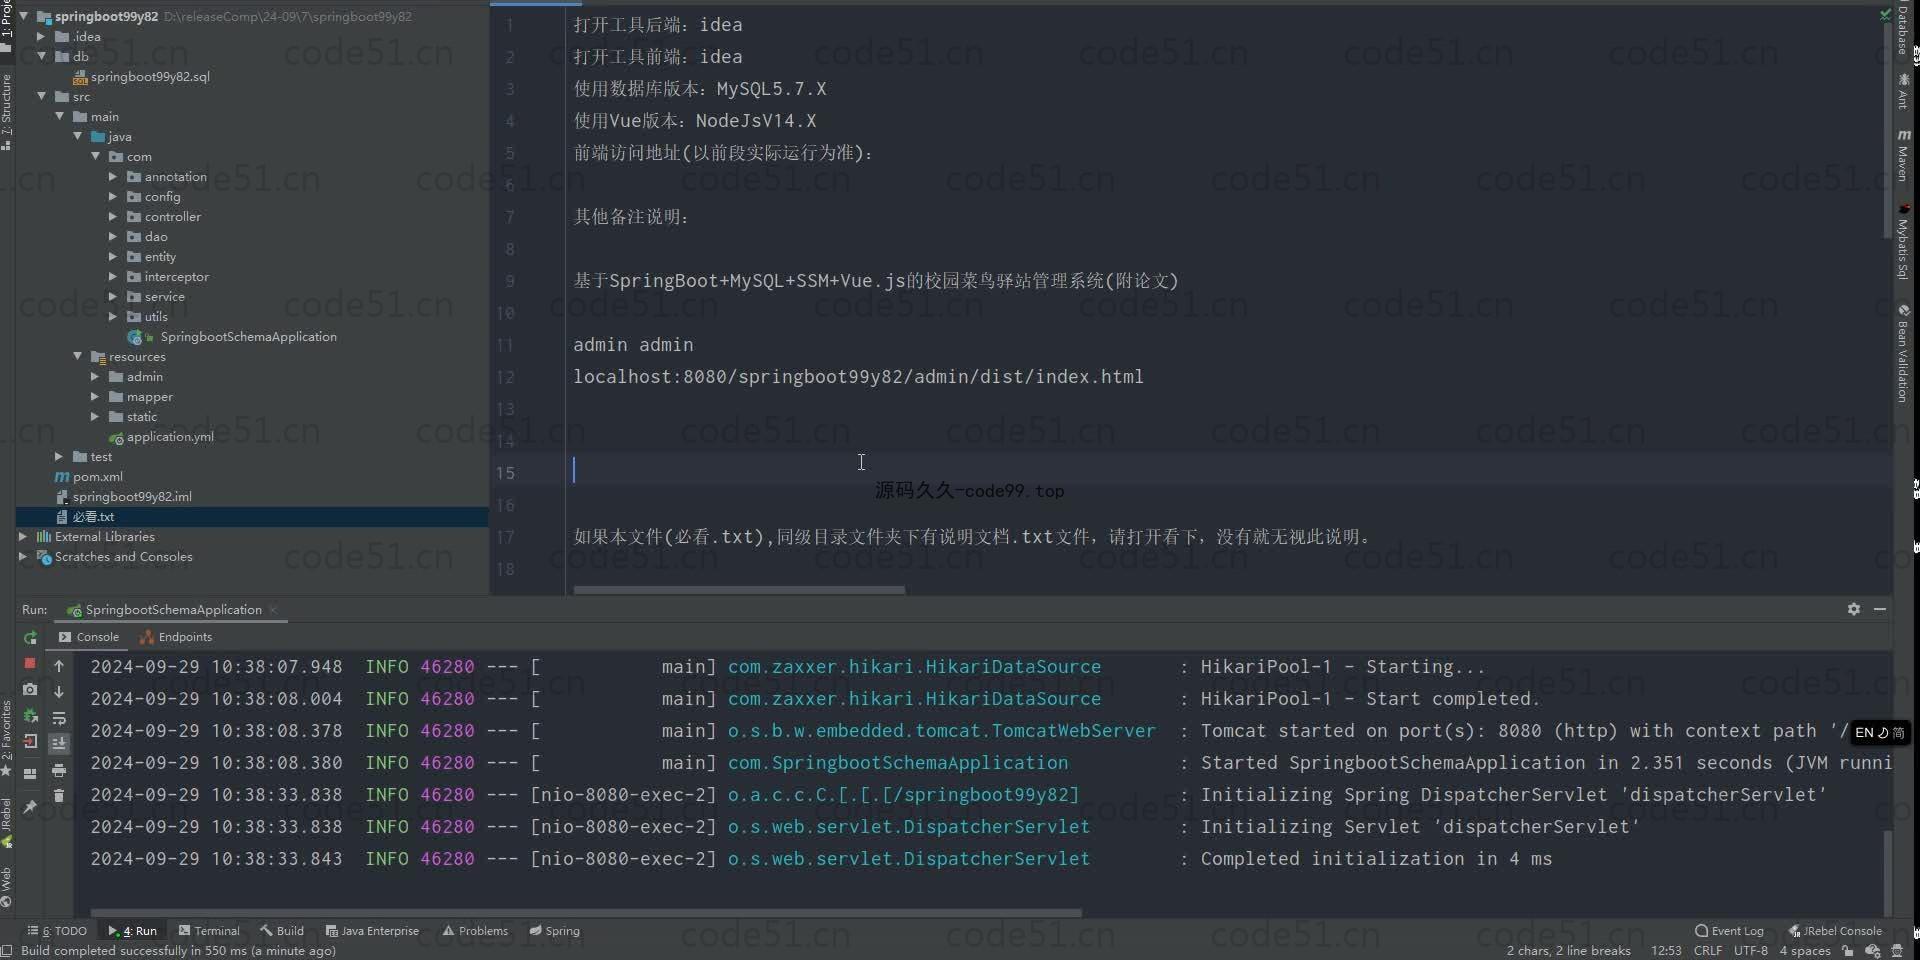This screenshot has height=960, width=1920.
Task: Change CRLF line separator in status bar
Action: [x=1708, y=951]
